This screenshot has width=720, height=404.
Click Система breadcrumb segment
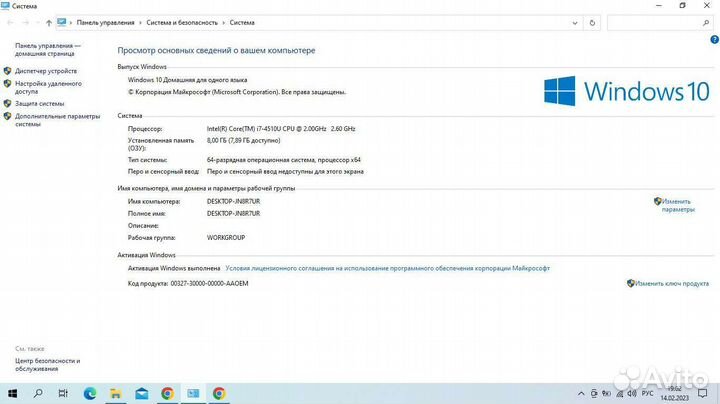click(x=242, y=22)
